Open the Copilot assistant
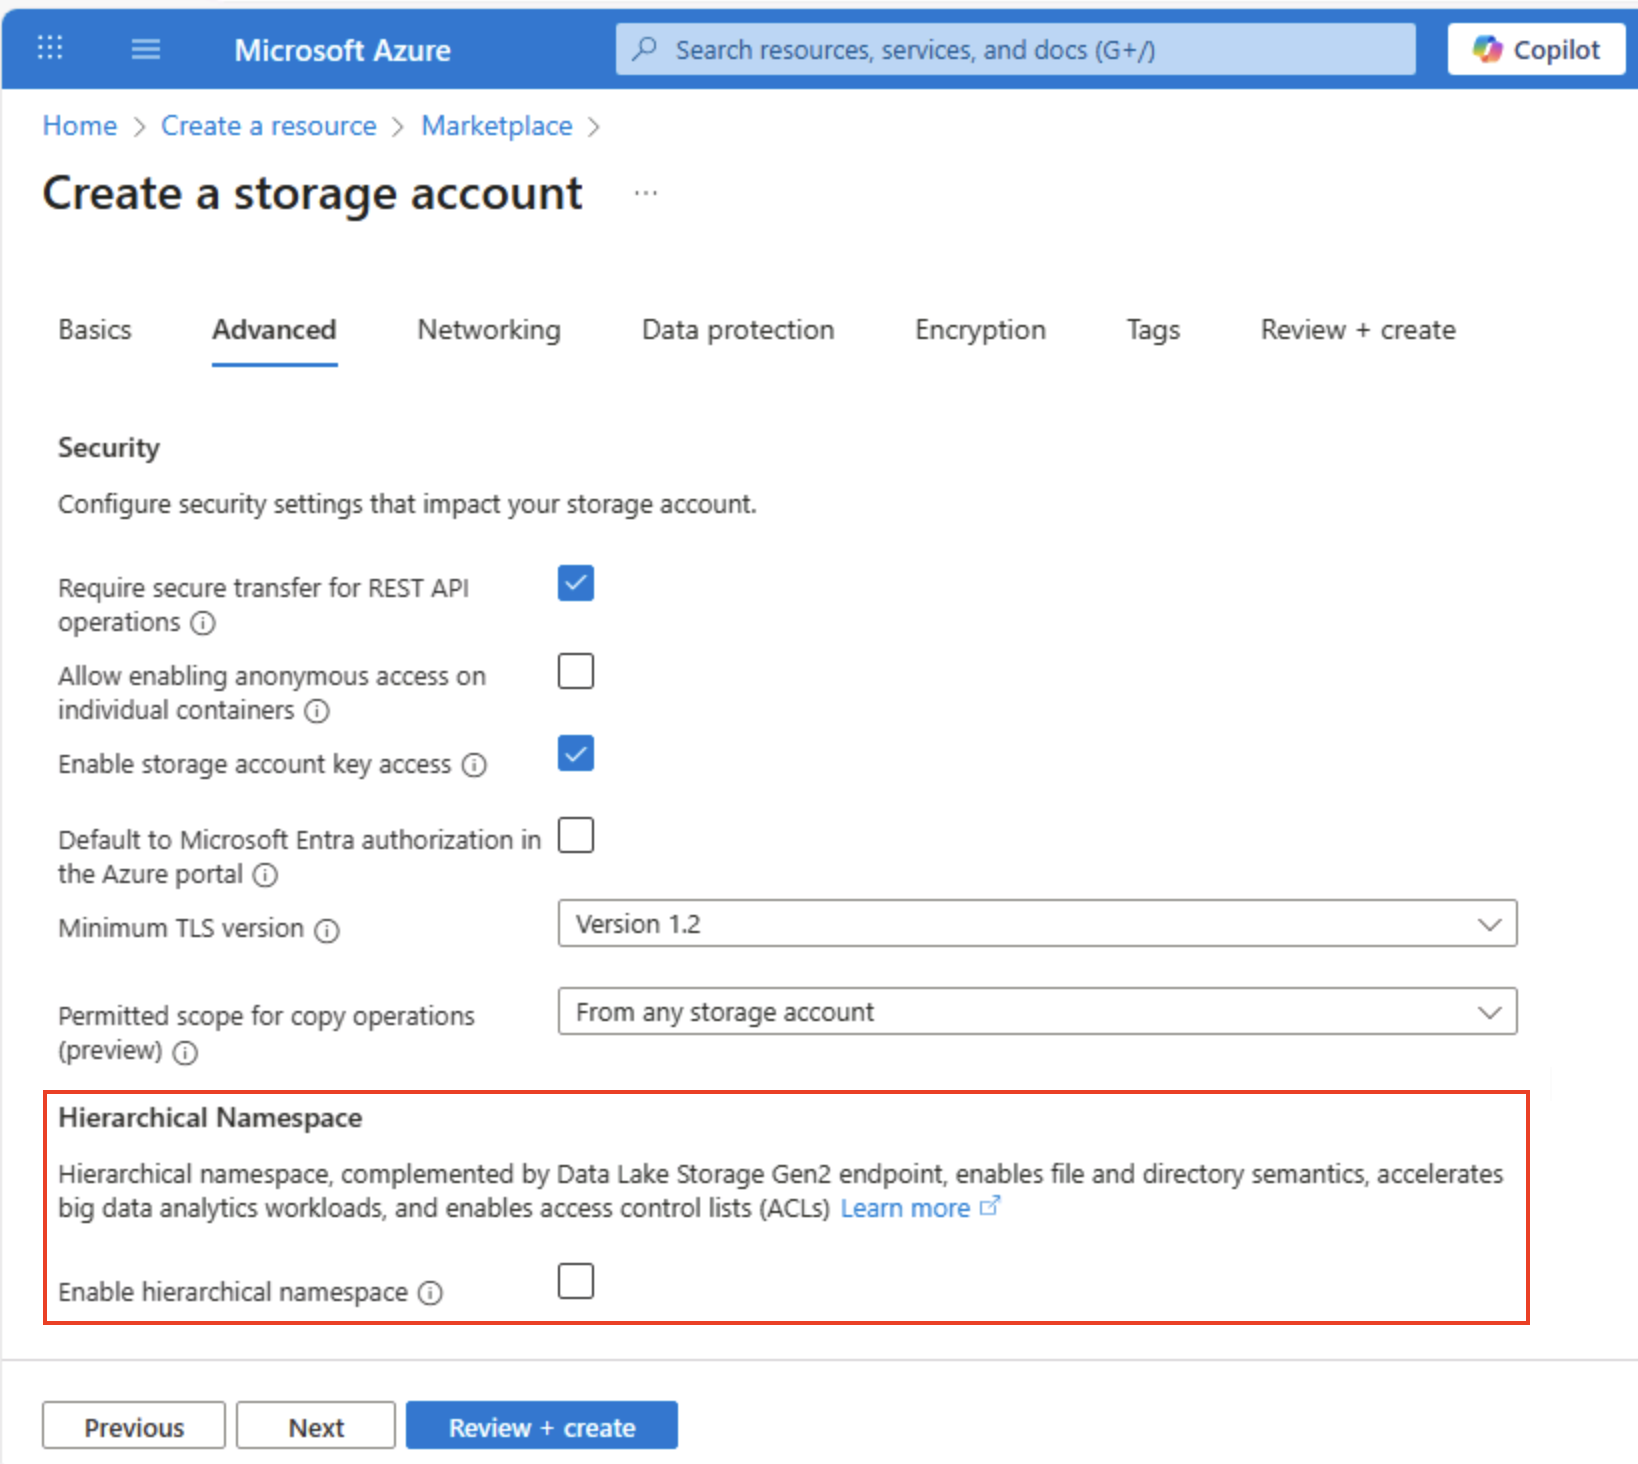The image size is (1638, 1464). pos(1534,48)
